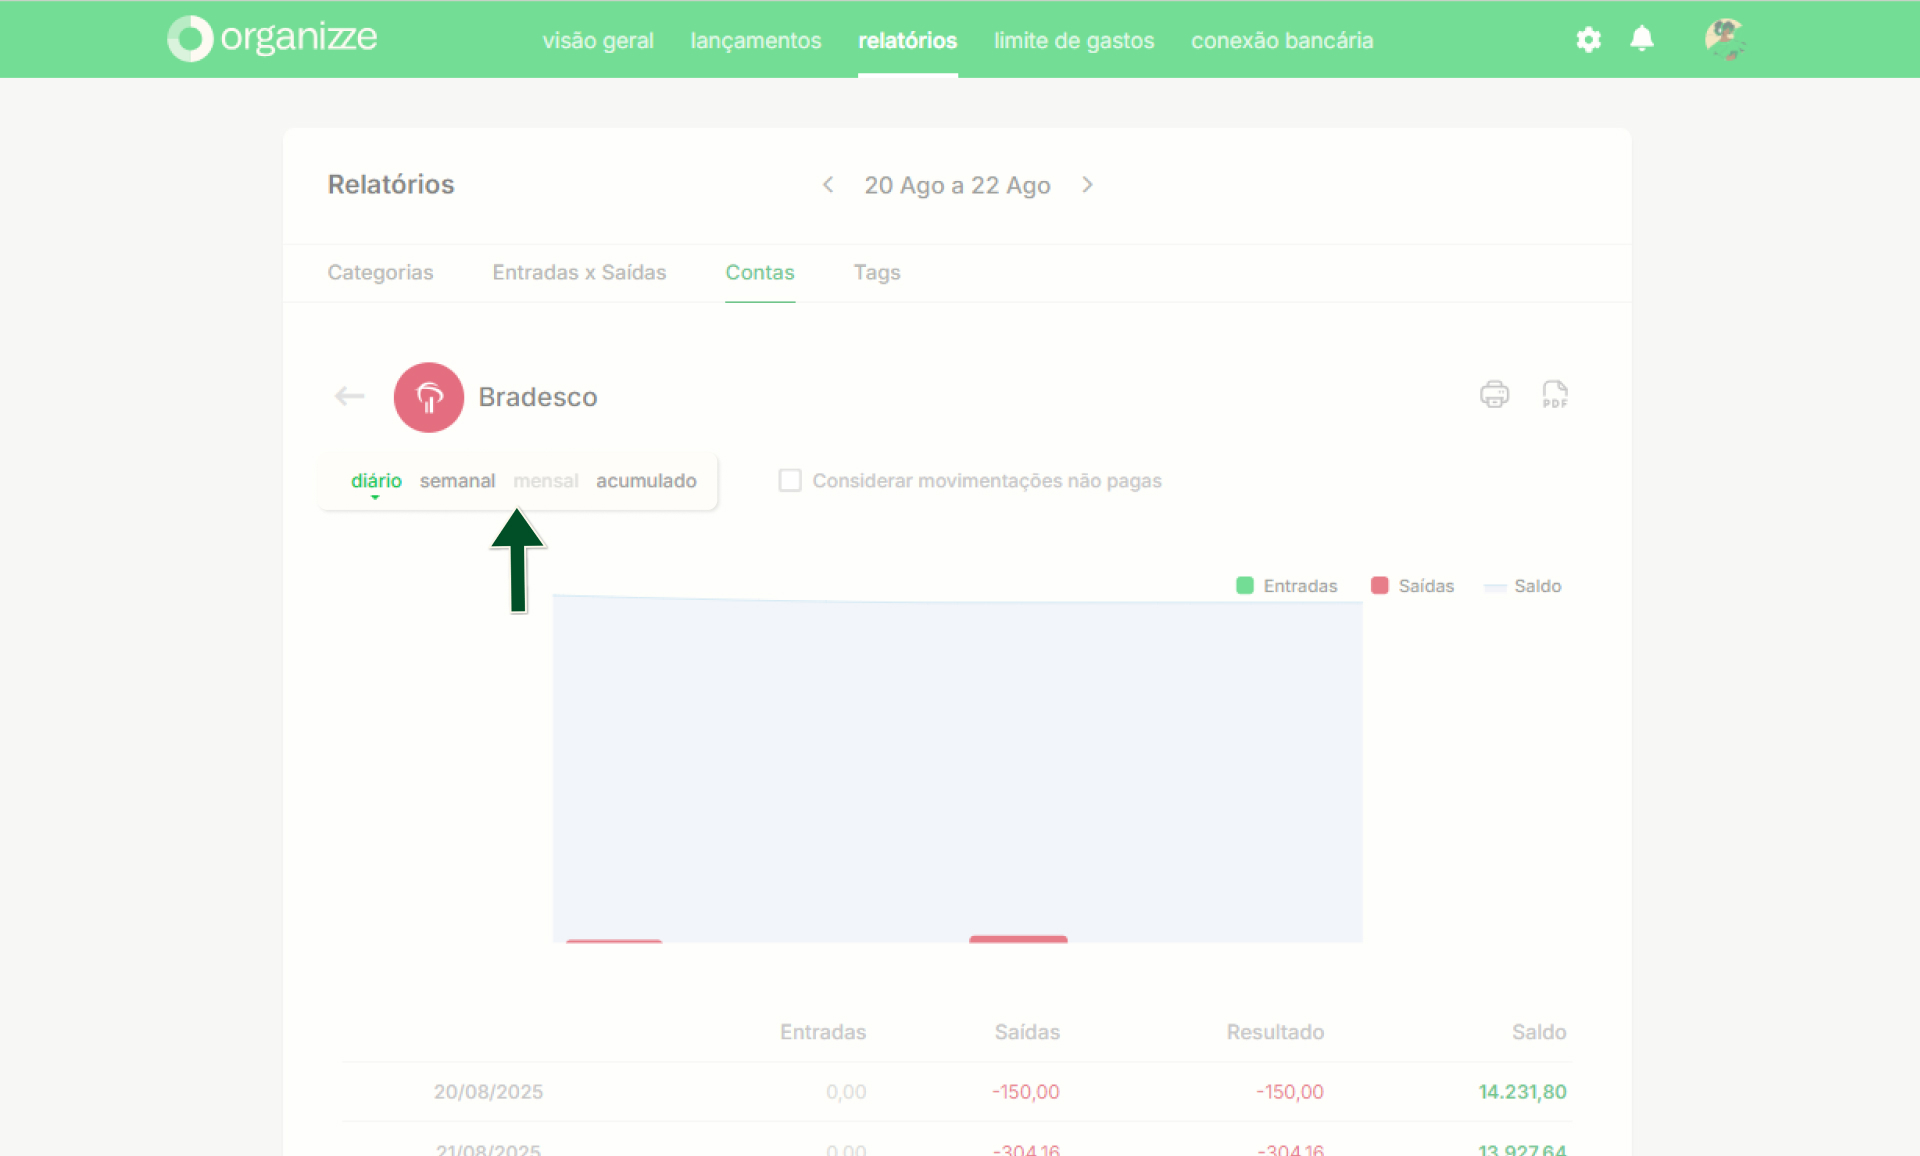This screenshot has height=1156, width=1920.
Task: Export the report as PDF
Action: tap(1554, 394)
